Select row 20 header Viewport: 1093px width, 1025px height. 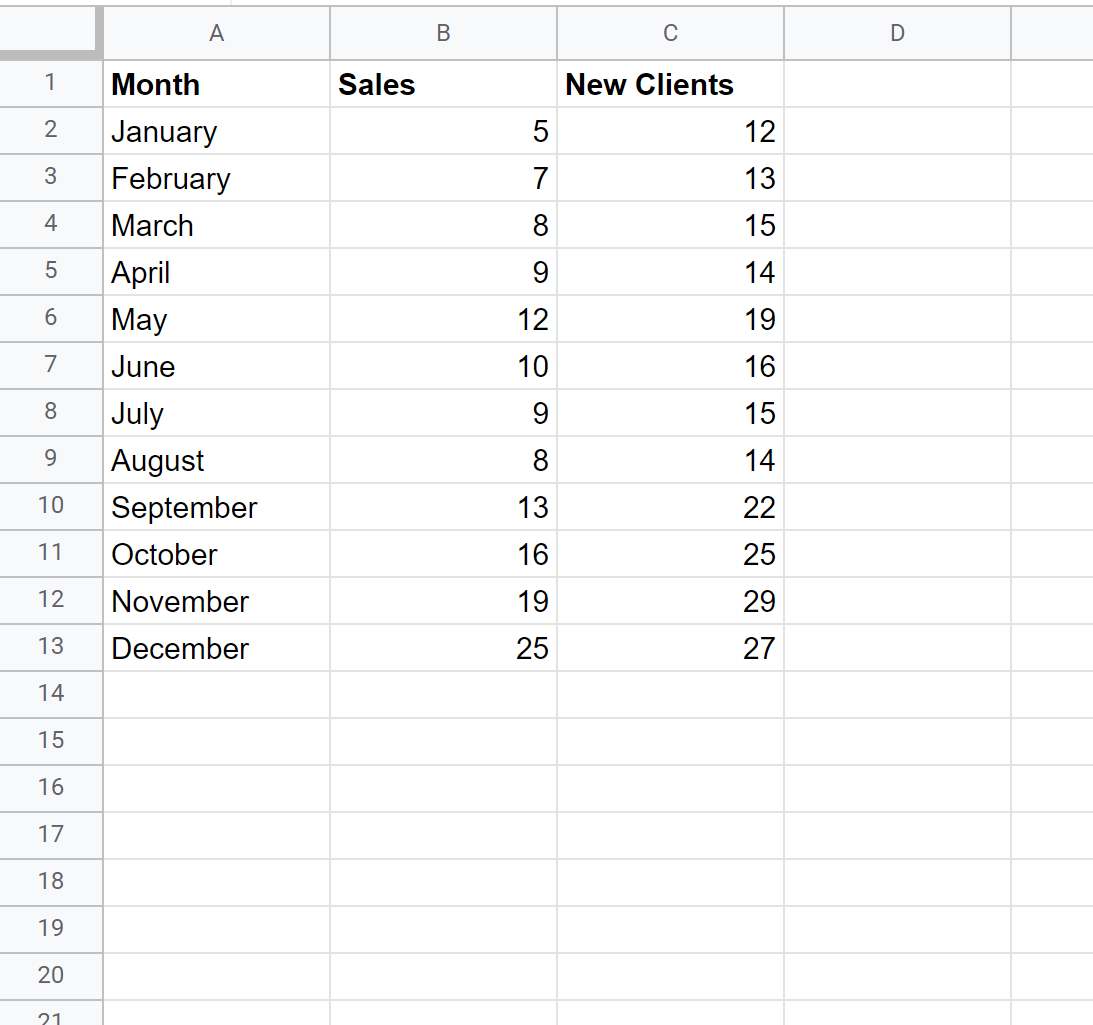pos(51,975)
